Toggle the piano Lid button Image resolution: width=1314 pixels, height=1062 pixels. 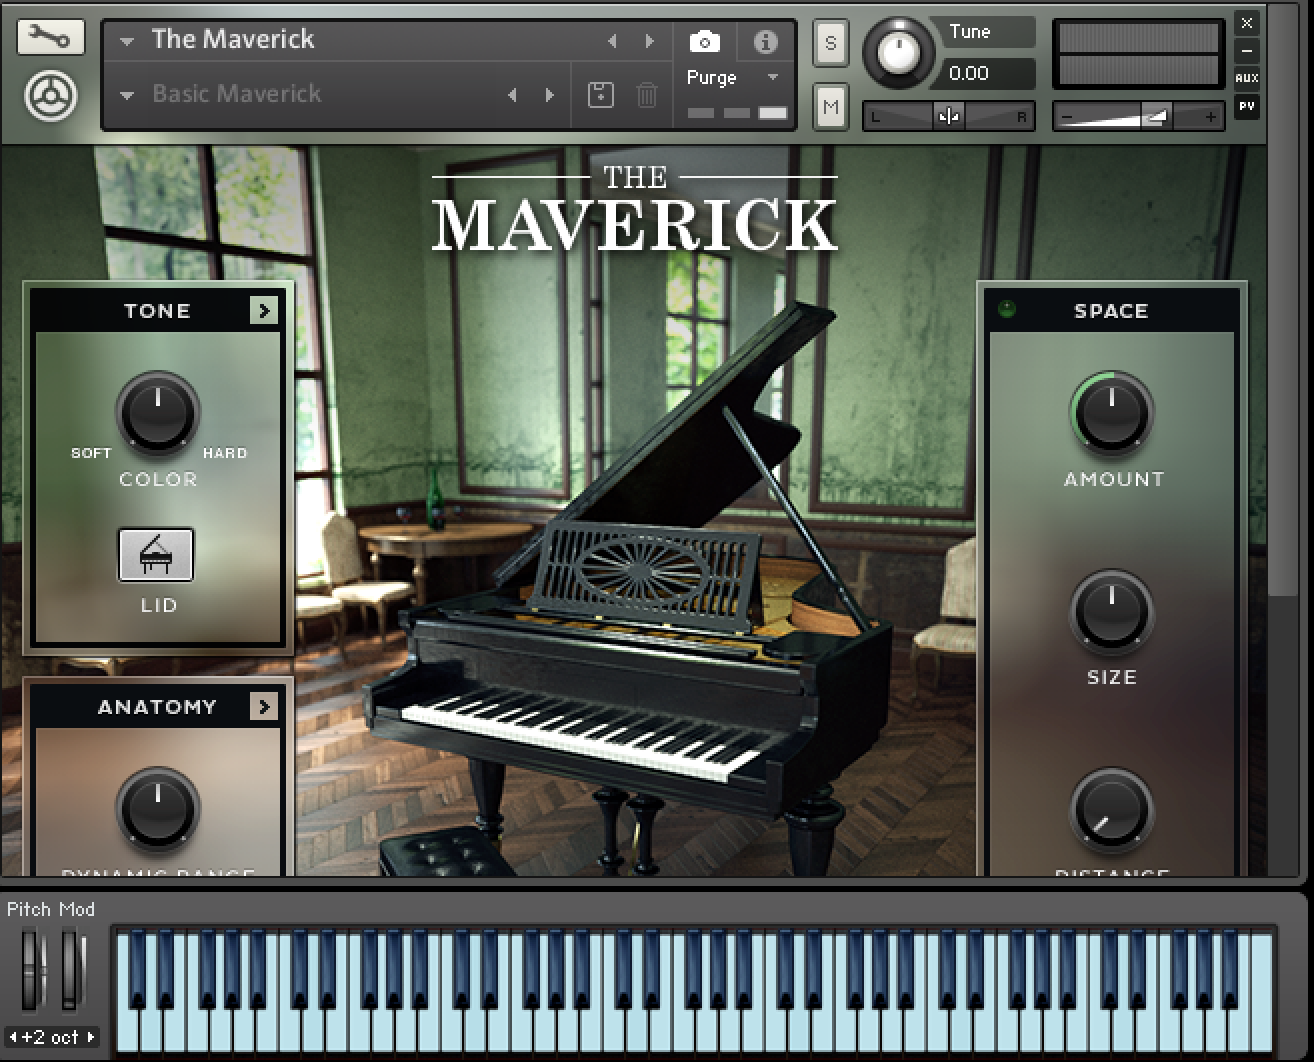click(x=156, y=555)
